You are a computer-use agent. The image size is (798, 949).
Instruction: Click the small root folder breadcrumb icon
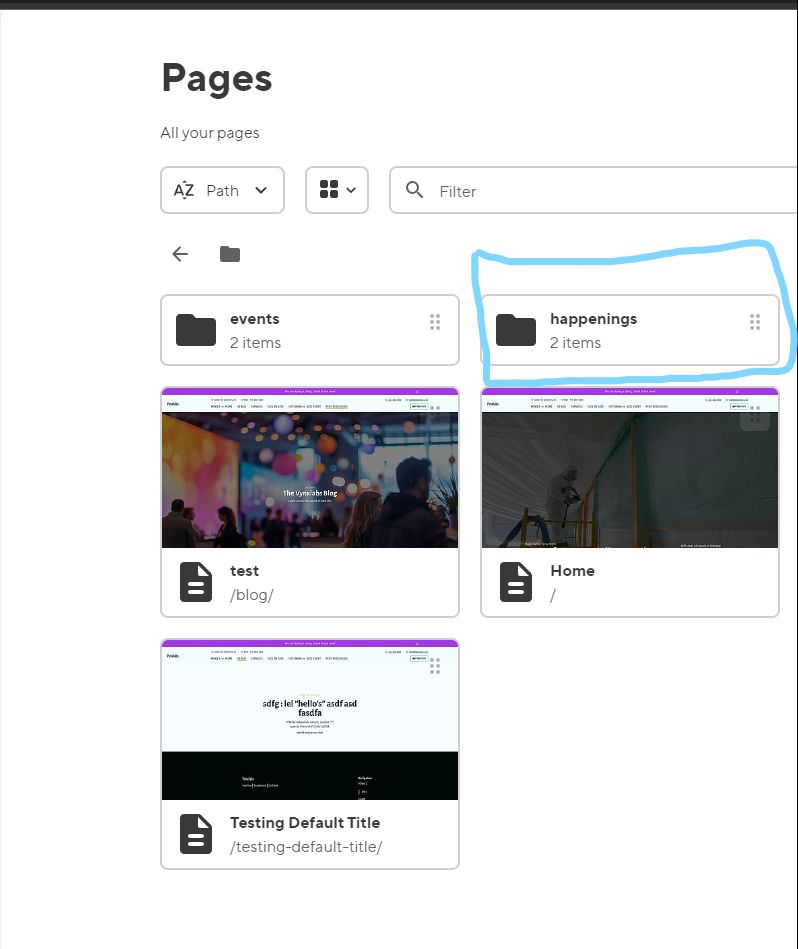pyautogui.click(x=230, y=254)
